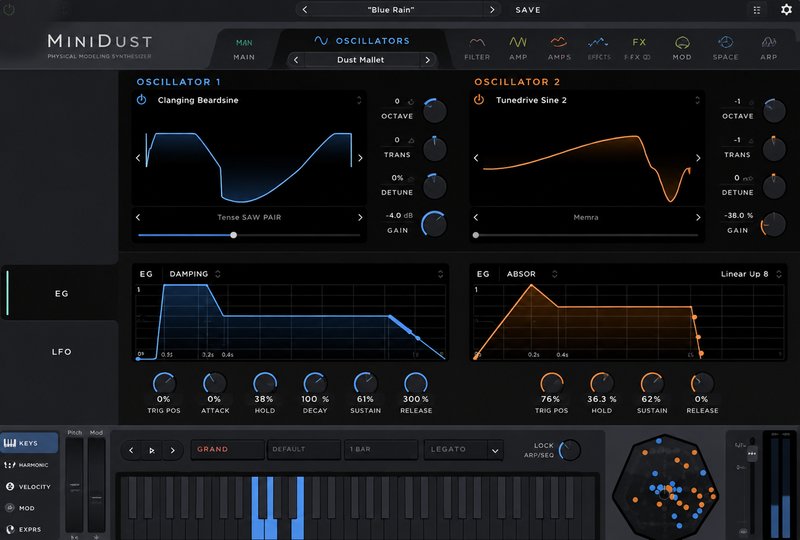This screenshot has height=540, width=800.
Task: Select EXPRS mode in bottom-left panel
Action: click(x=24, y=529)
